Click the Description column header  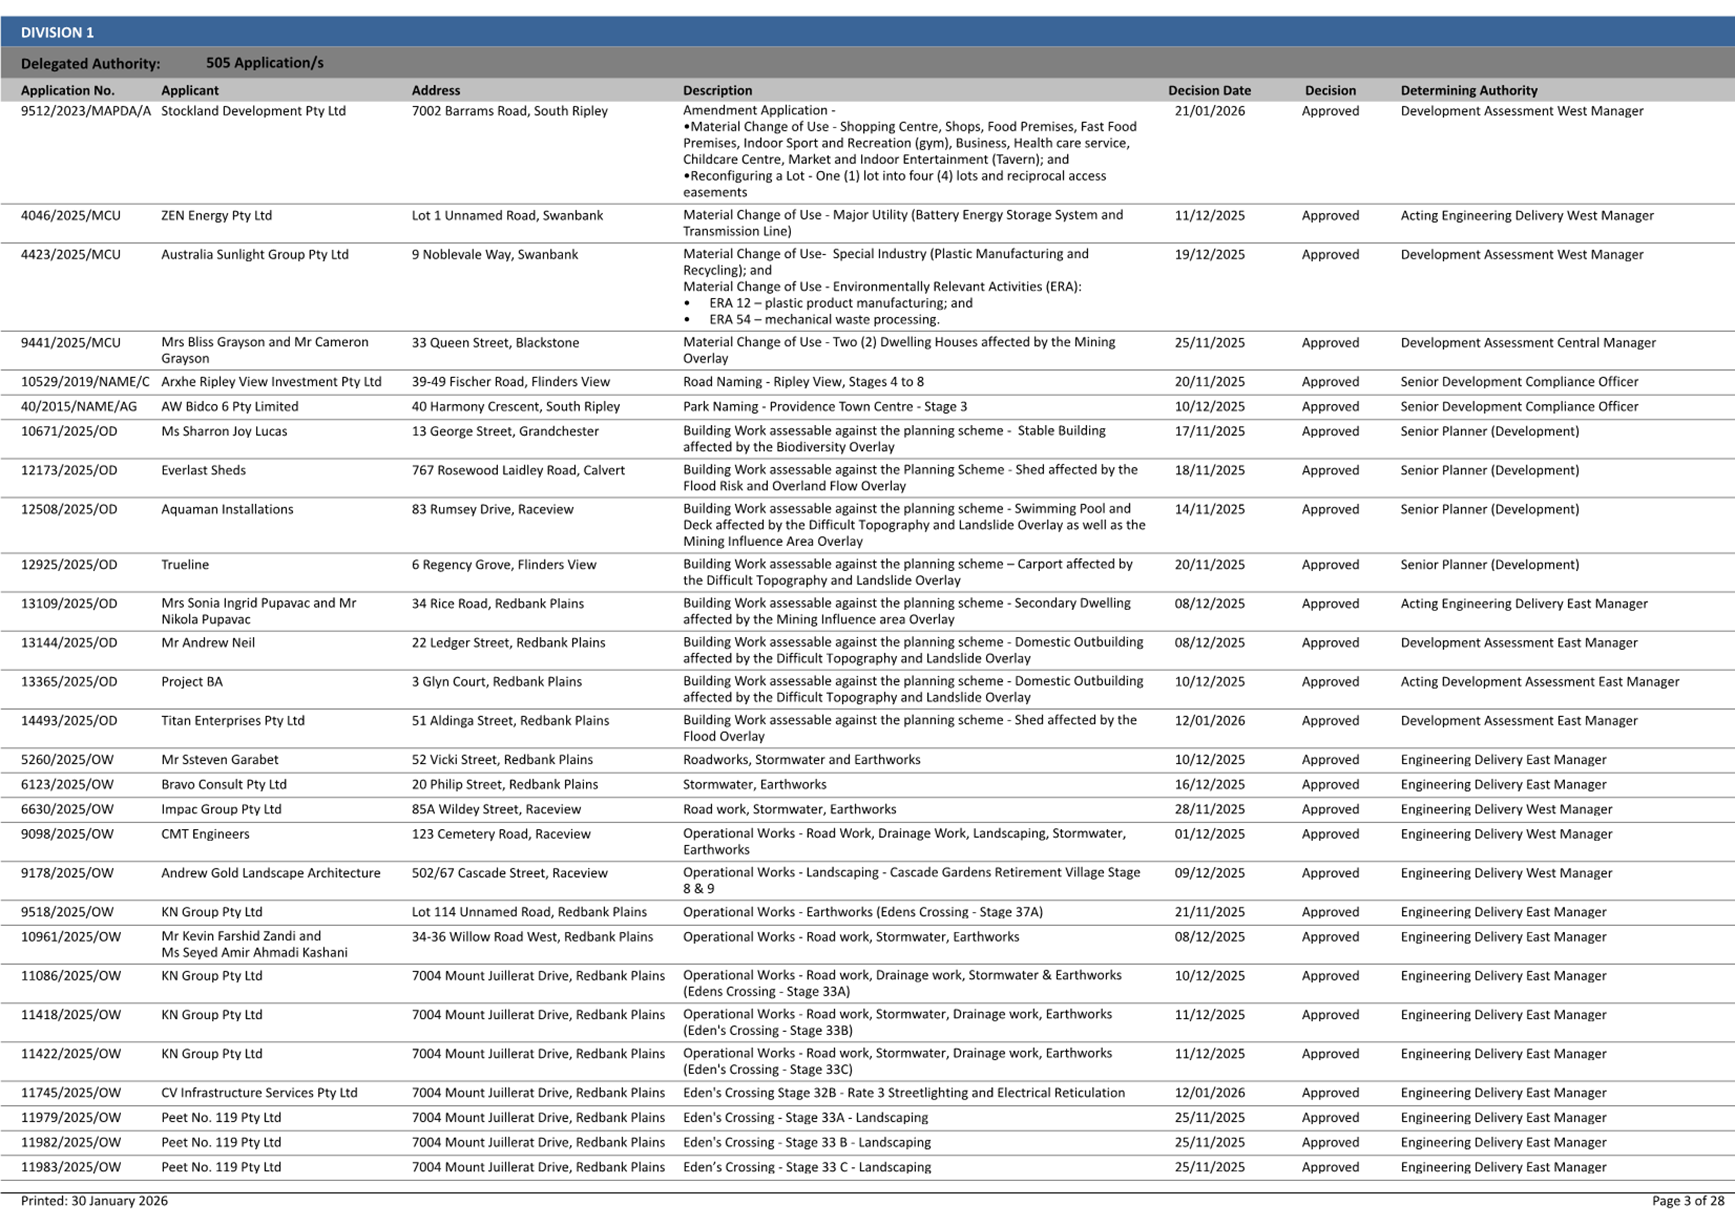coord(717,90)
